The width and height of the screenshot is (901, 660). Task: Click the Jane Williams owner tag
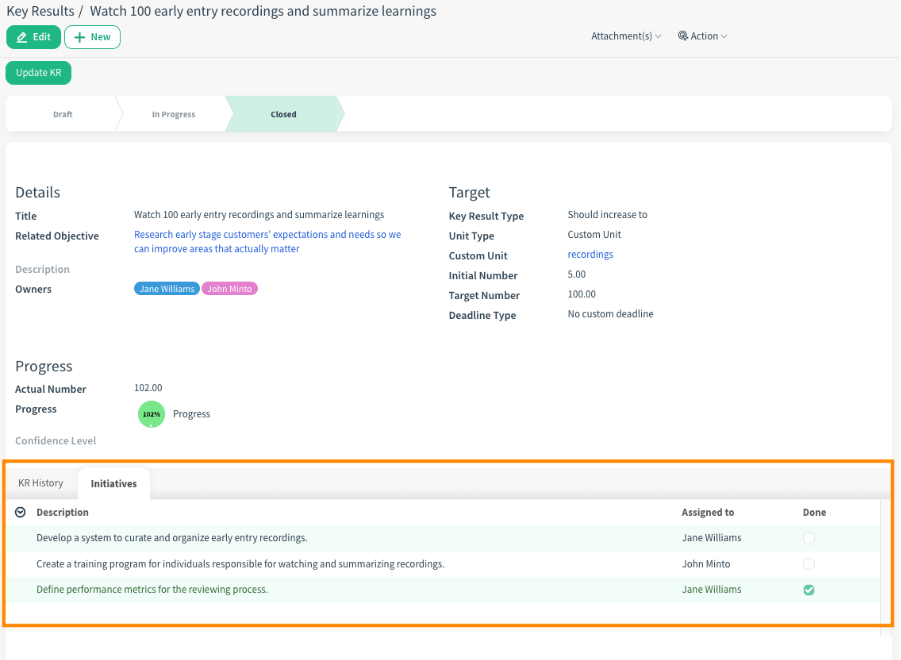[167, 289]
